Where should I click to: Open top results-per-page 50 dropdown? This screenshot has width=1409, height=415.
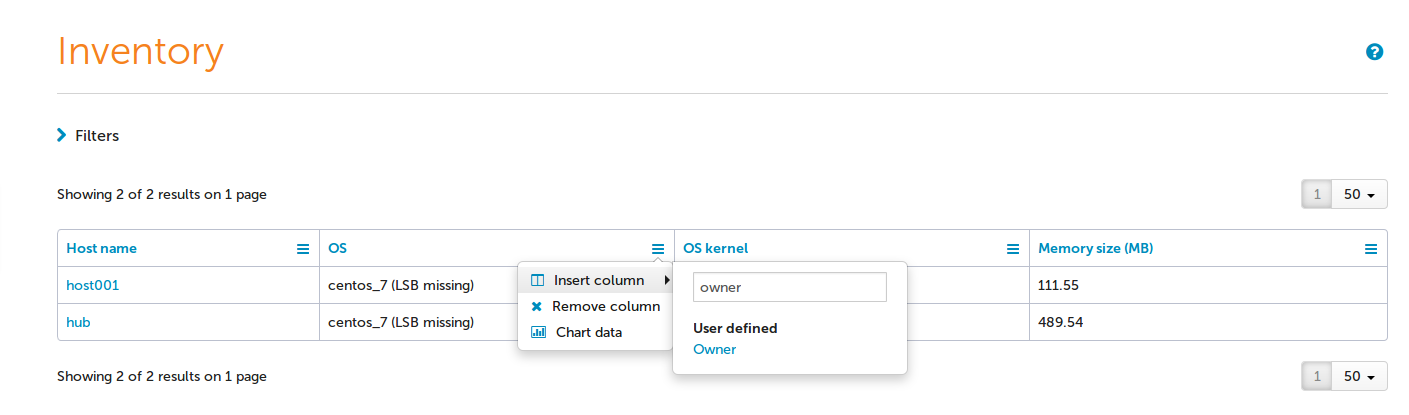point(1358,195)
